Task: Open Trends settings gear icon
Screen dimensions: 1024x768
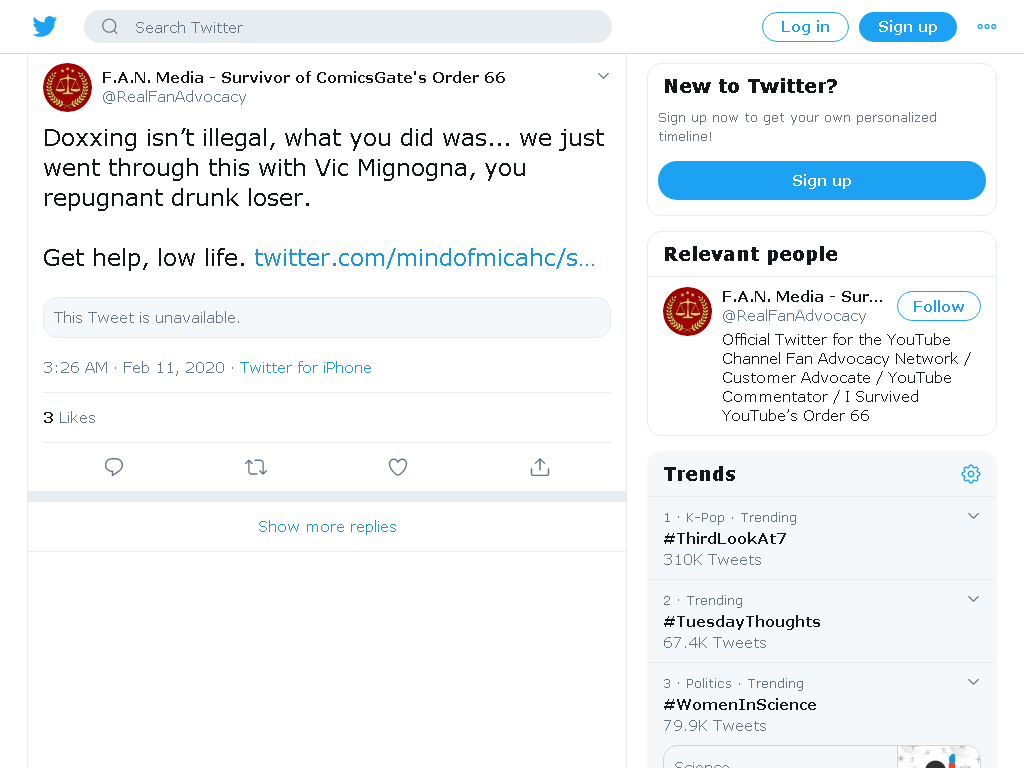Action: click(x=971, y=474)
